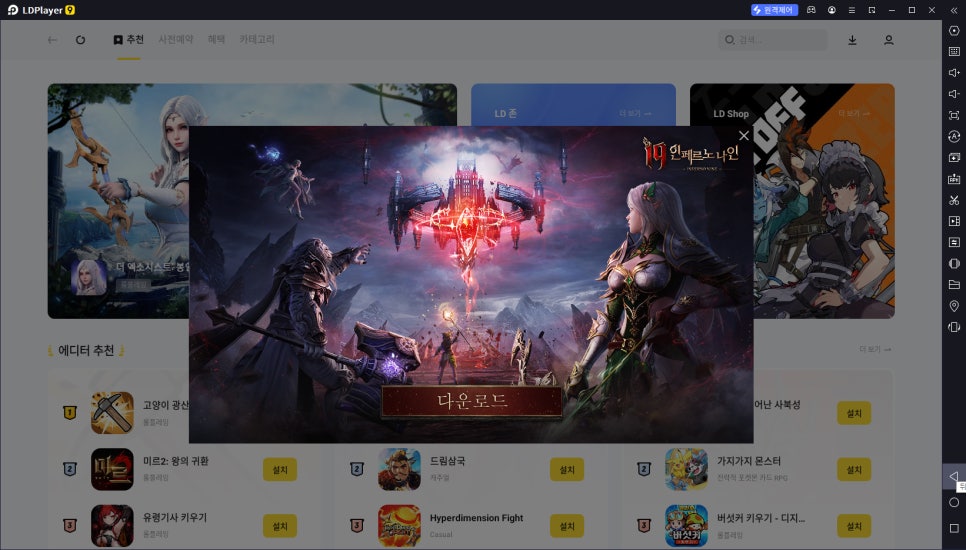Install 유령기사 키우기
The width and height of the screenshot is (966, 550).
[280, 526]
